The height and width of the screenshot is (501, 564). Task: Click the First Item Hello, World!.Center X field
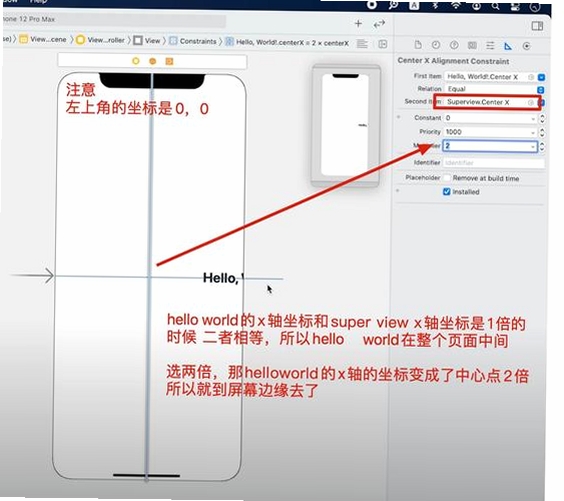(490, 77)
